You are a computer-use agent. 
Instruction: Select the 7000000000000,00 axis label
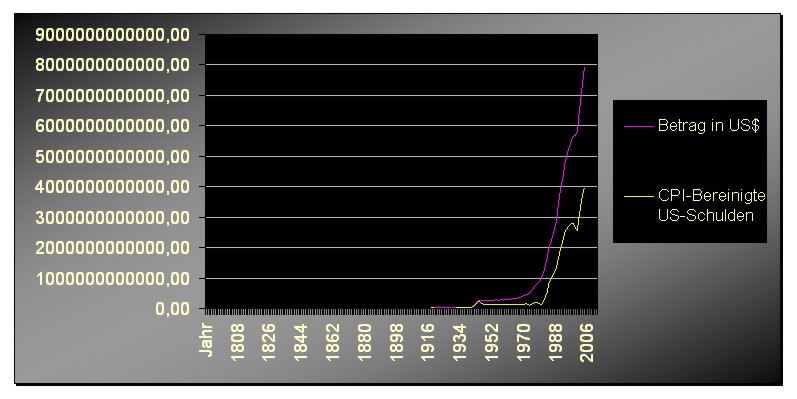tap(112, 96)
